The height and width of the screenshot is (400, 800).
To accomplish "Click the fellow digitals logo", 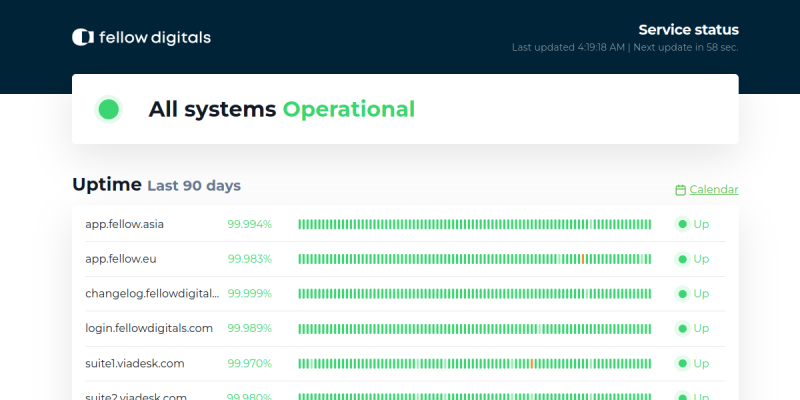I will point(141,37).
